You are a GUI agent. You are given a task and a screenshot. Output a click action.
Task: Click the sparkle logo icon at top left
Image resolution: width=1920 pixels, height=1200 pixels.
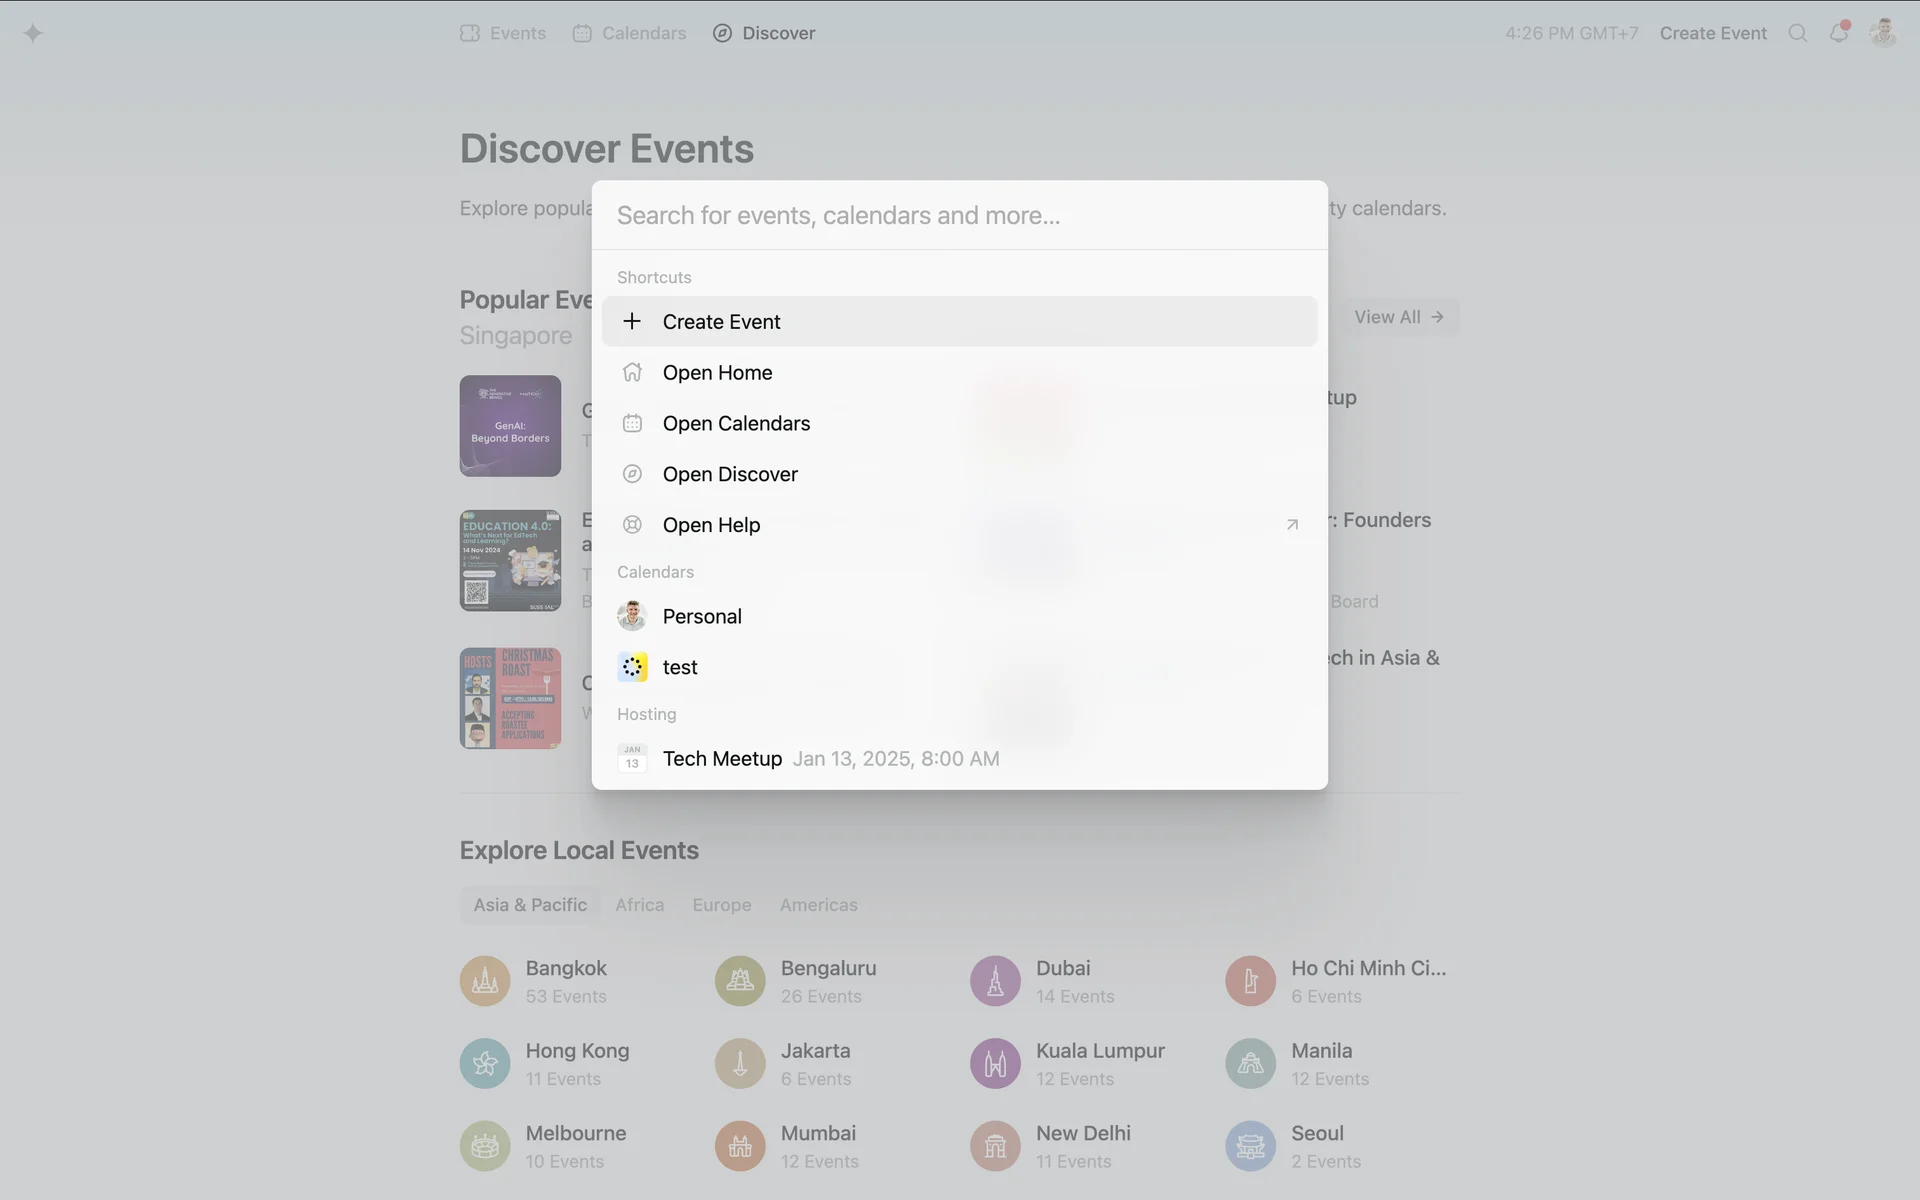[x=33, y=33]
